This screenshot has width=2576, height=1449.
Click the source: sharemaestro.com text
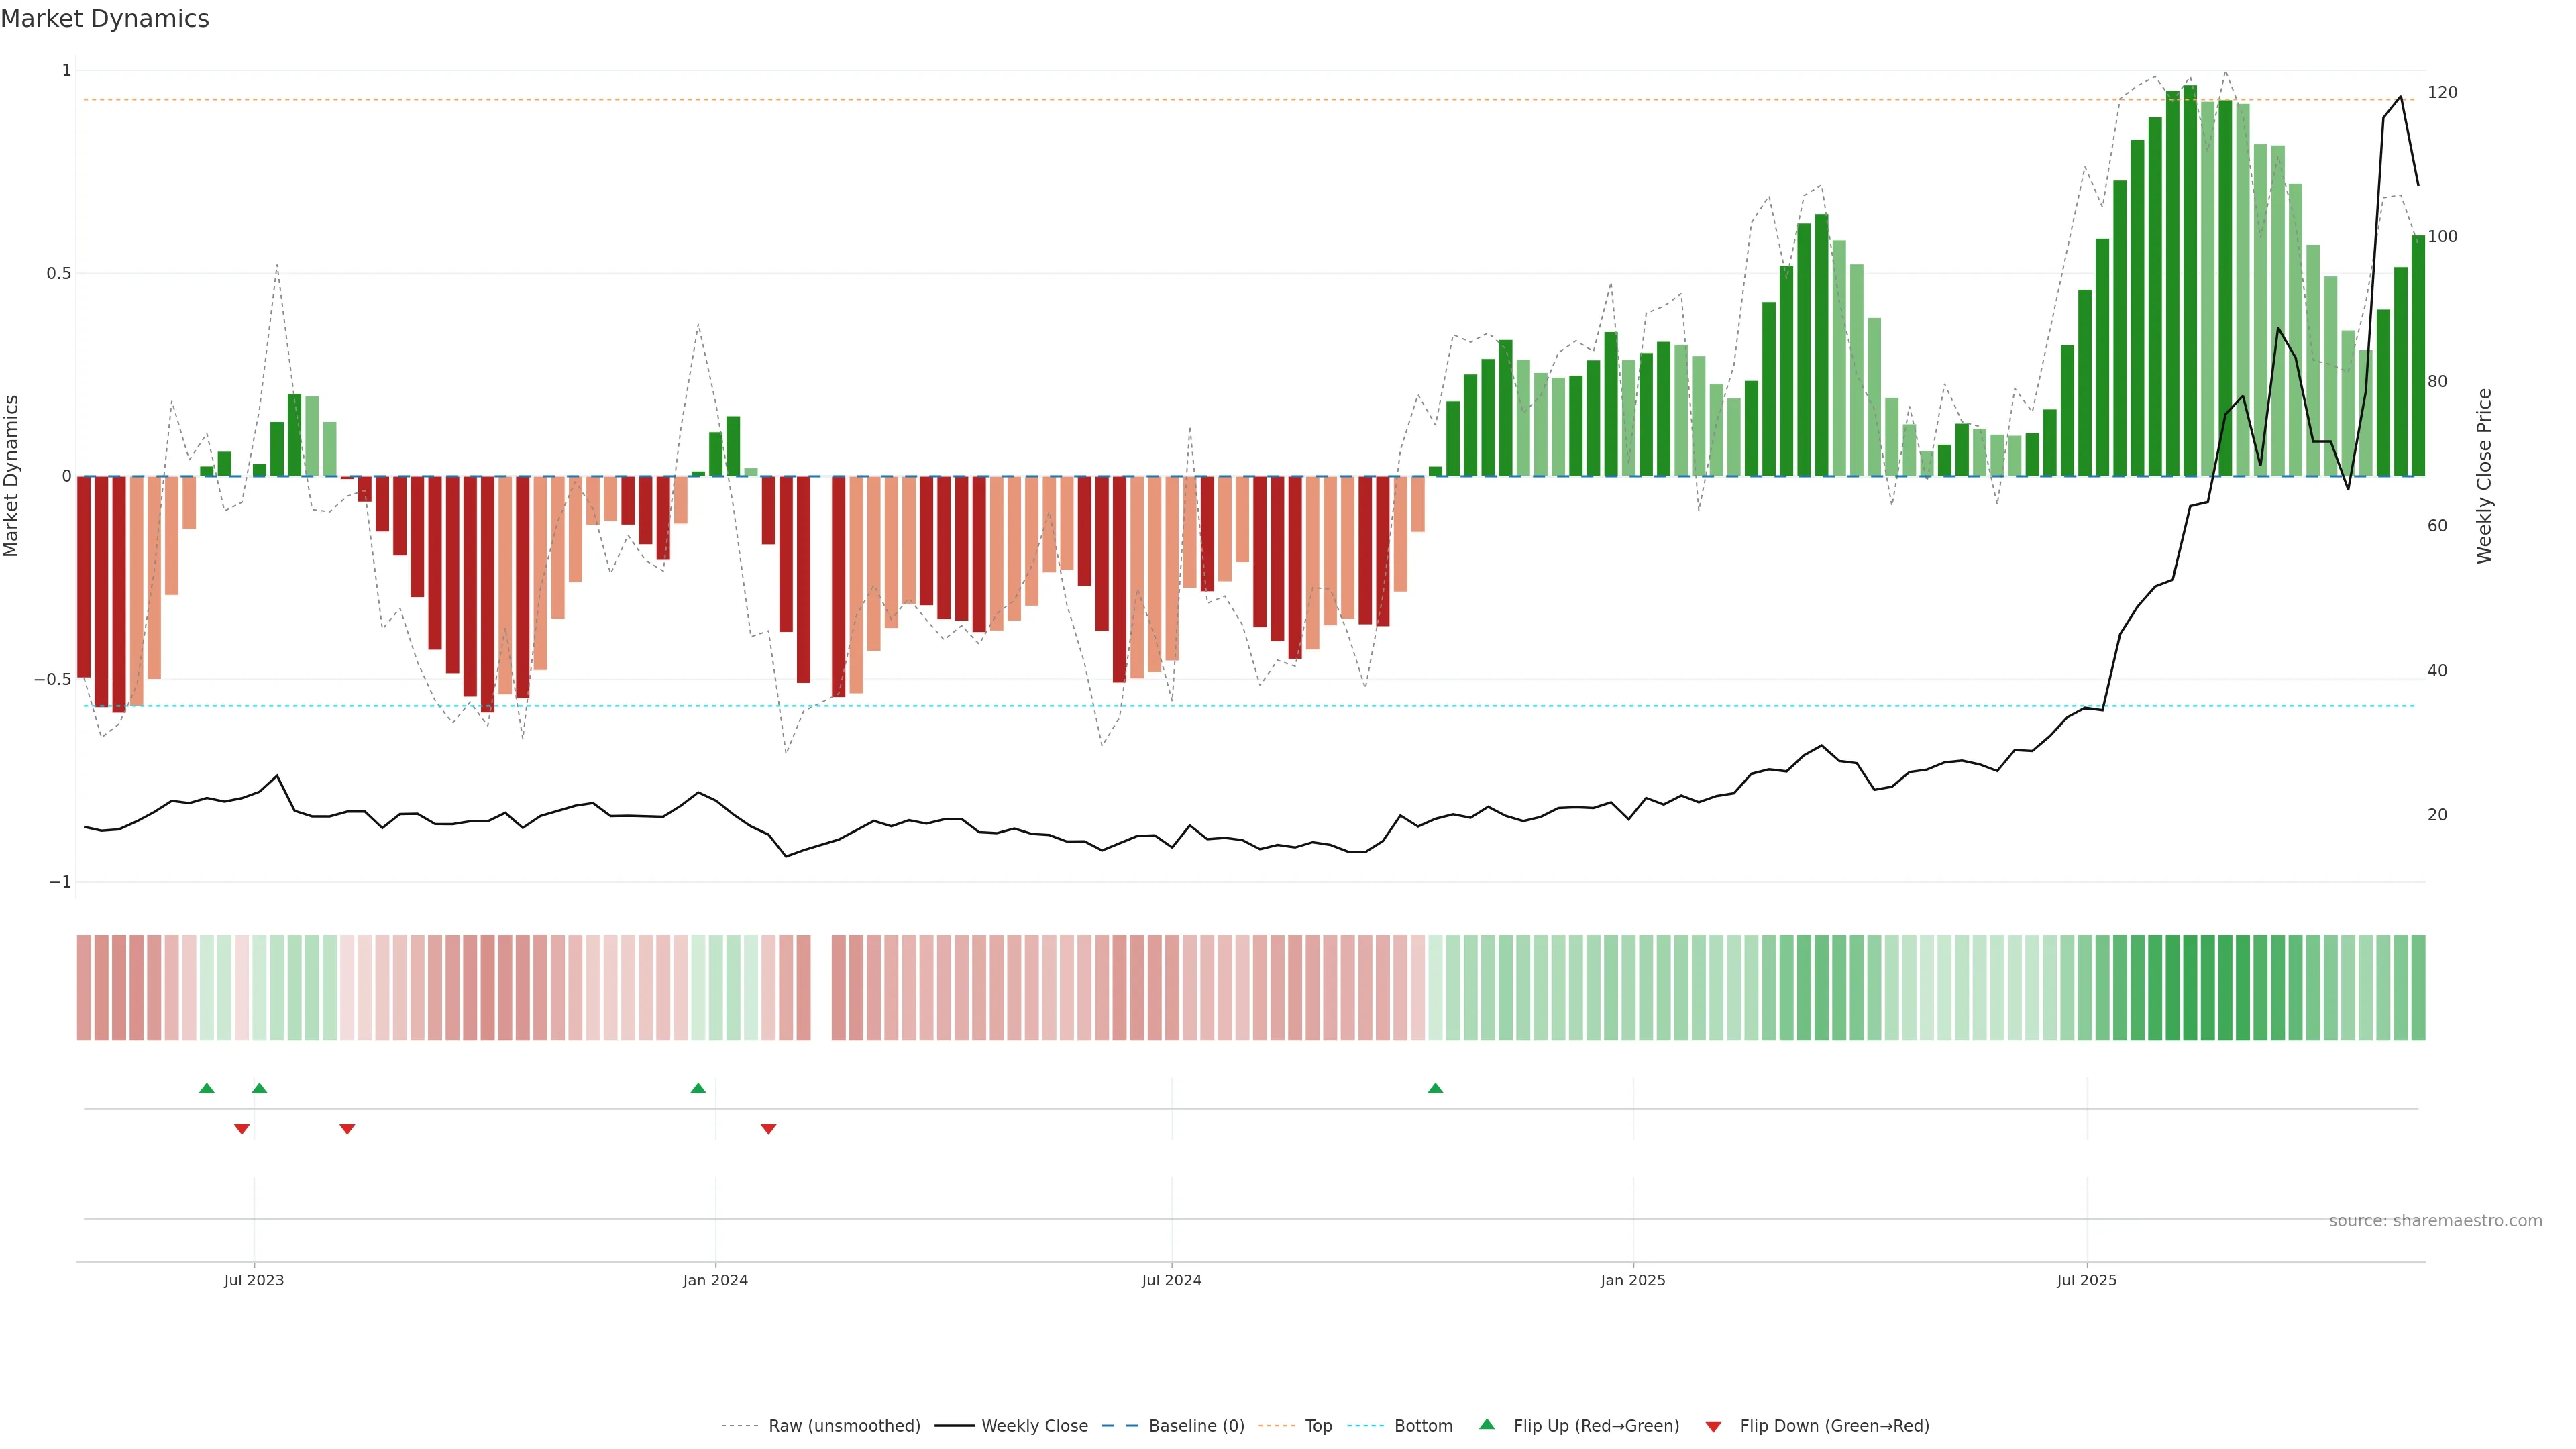[2435, 1220]
